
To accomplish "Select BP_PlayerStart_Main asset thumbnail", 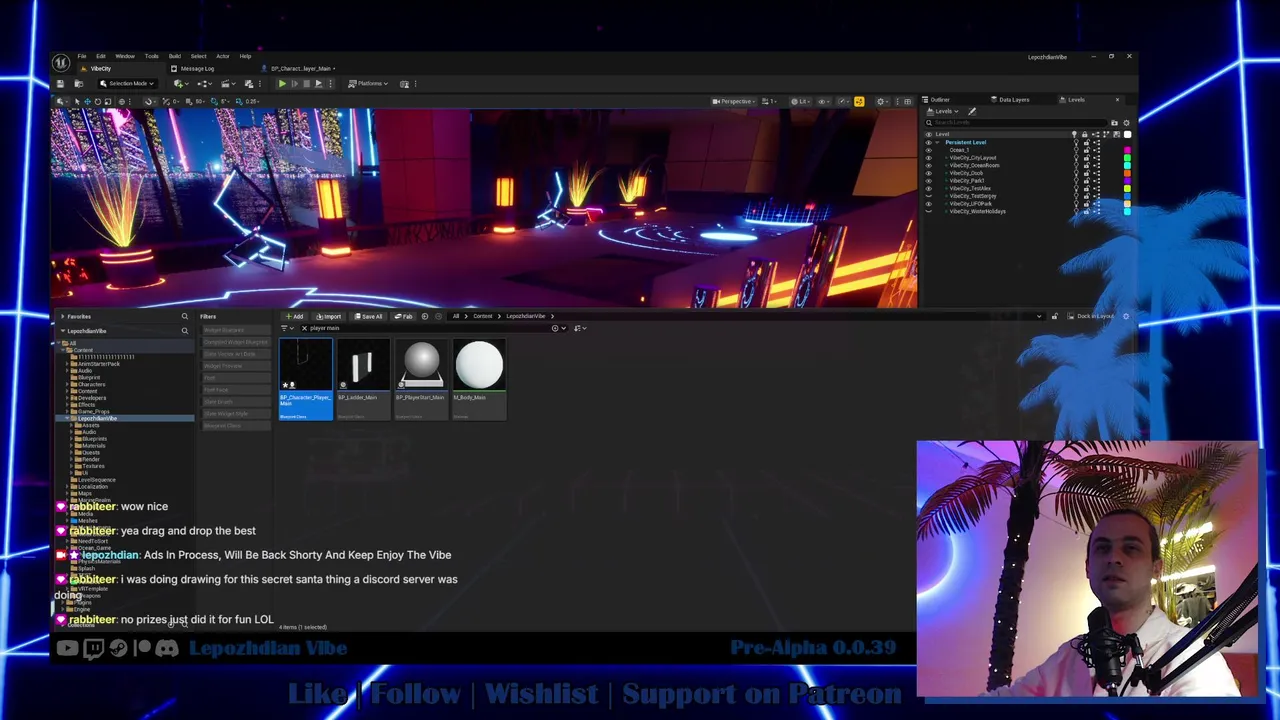I will pyautogui.click(x=421, y=379).
